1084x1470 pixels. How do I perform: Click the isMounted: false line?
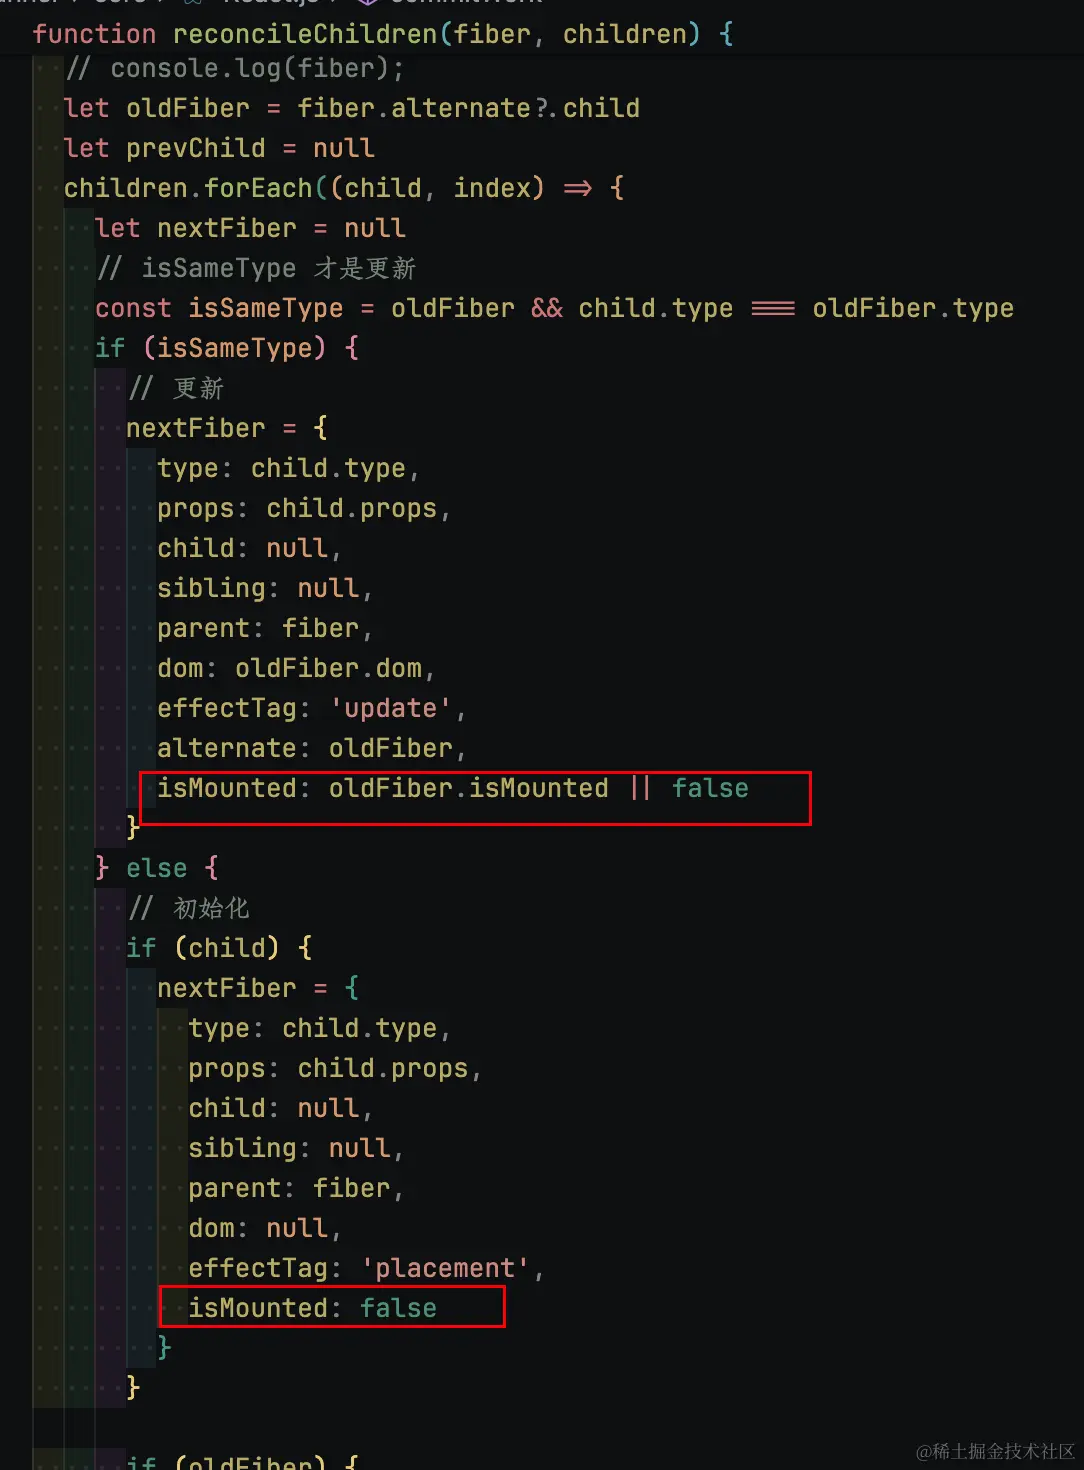pyautogui.click(x=312, y=1308)
